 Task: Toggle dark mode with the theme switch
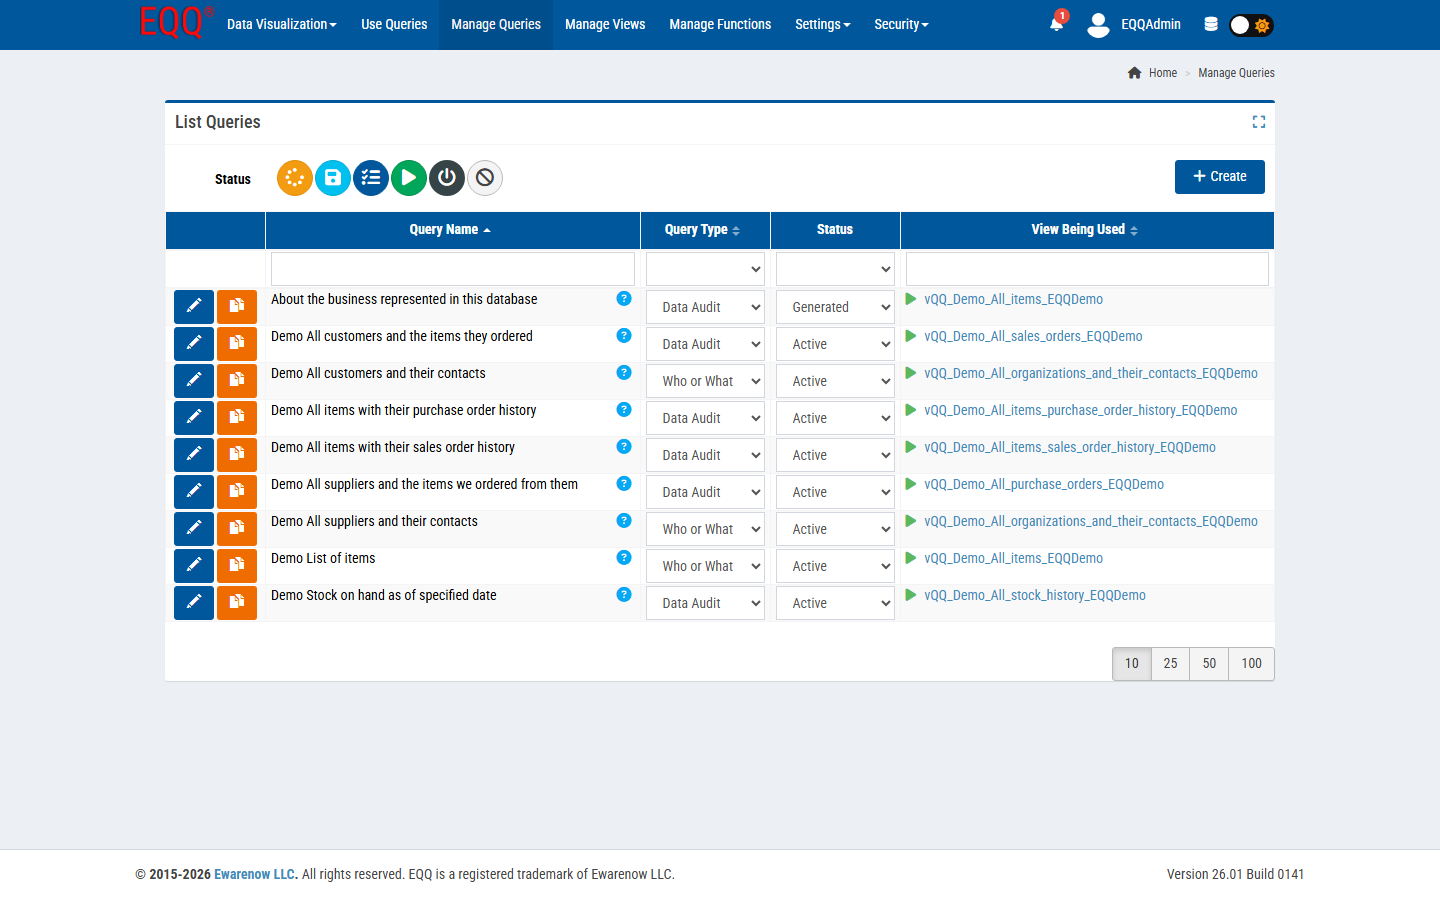point(1249,24)
